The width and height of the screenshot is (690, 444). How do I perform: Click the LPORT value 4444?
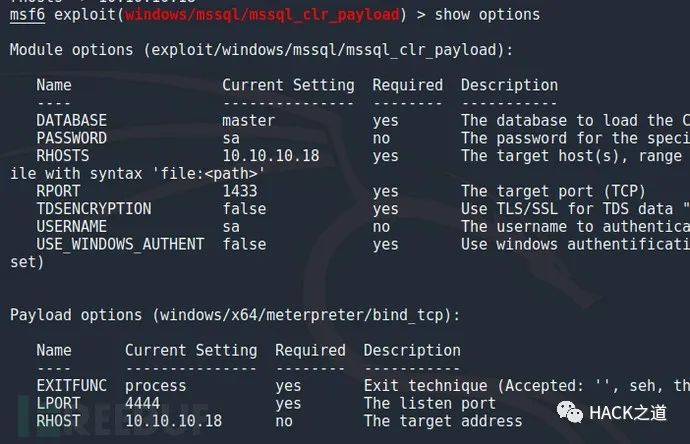[142, 404]
